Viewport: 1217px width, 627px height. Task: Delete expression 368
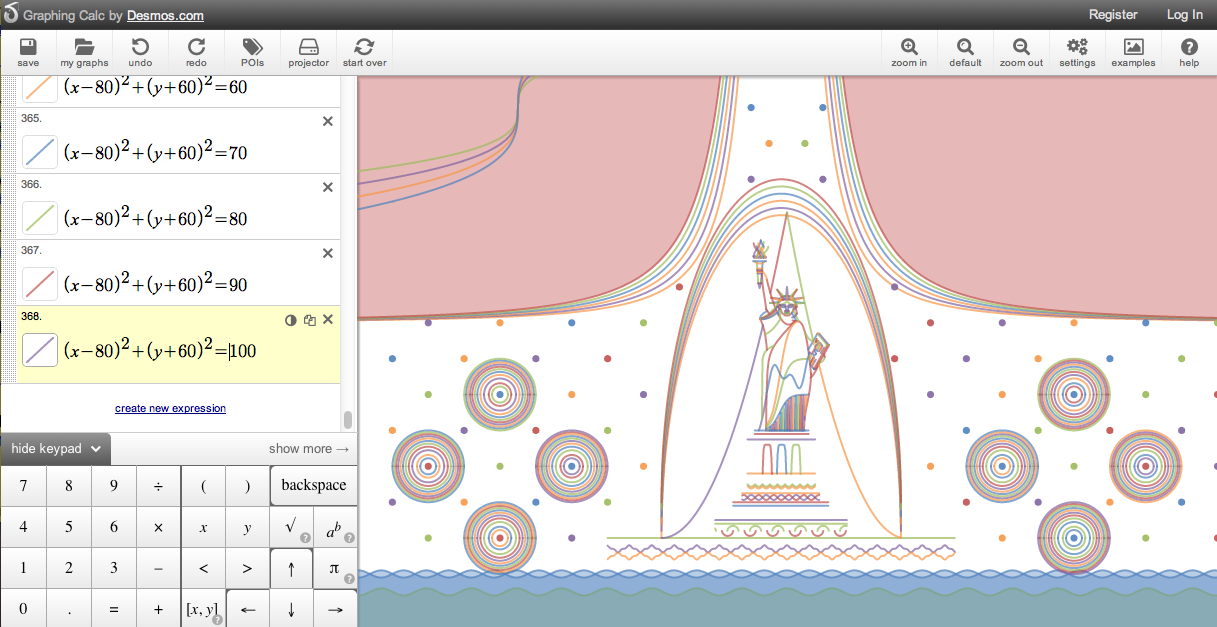click(328, 319)
